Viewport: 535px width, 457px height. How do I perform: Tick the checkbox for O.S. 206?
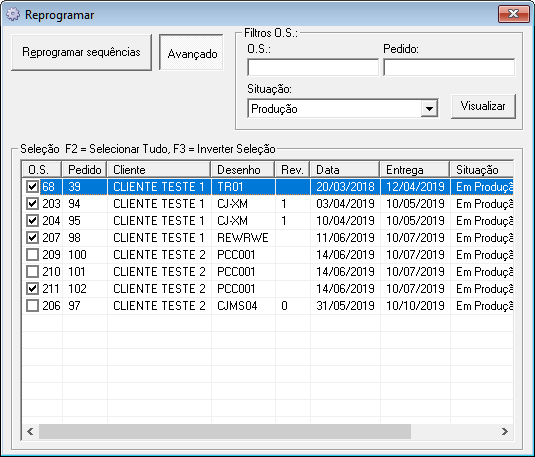(x=32, y=306)
